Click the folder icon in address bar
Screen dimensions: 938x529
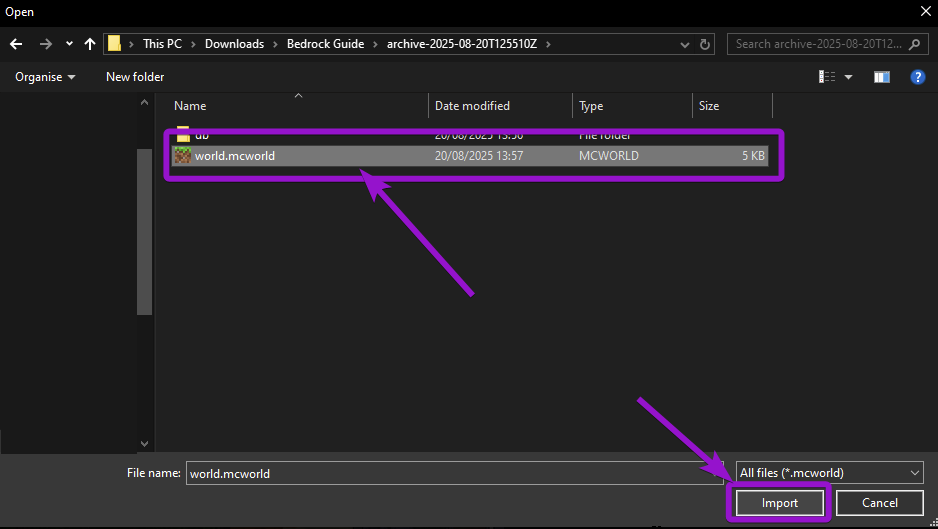[x=114, y=44]
